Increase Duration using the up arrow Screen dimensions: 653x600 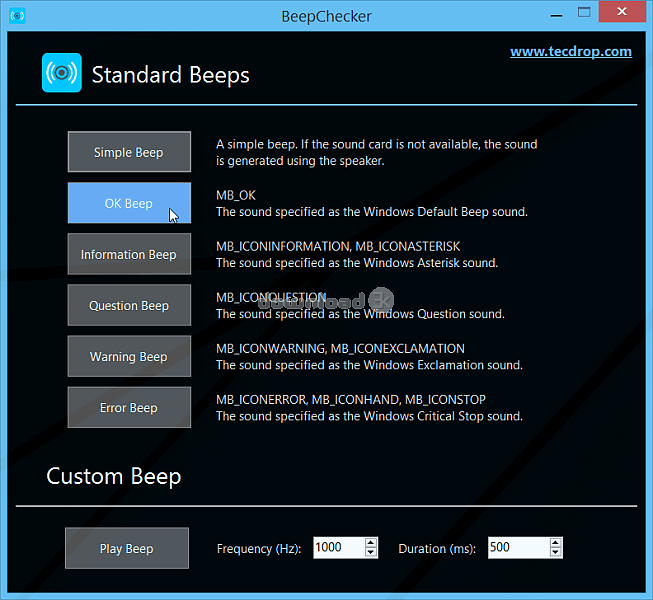click(556, 543)
